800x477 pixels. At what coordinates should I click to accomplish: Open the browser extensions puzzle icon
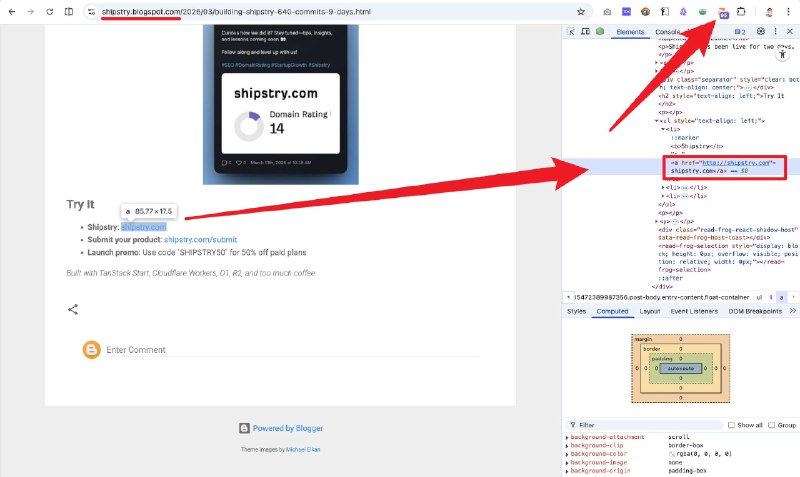pyautogui.click(x=742, y=11)
